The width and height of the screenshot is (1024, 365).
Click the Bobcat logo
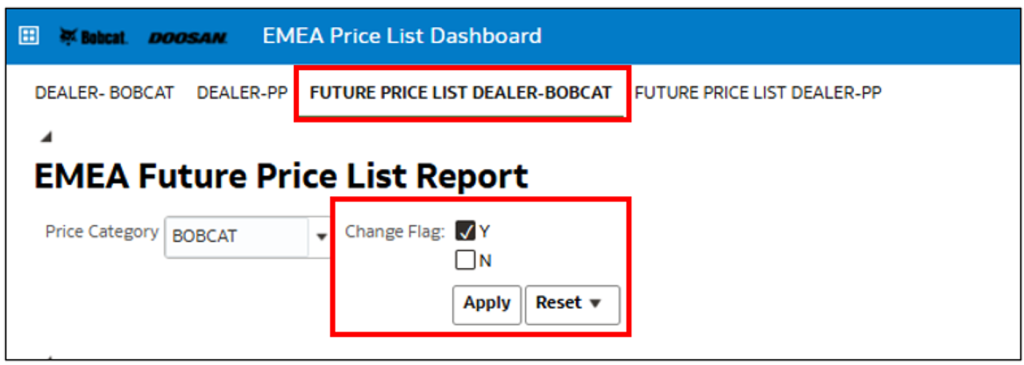click(x=93, y=37)
